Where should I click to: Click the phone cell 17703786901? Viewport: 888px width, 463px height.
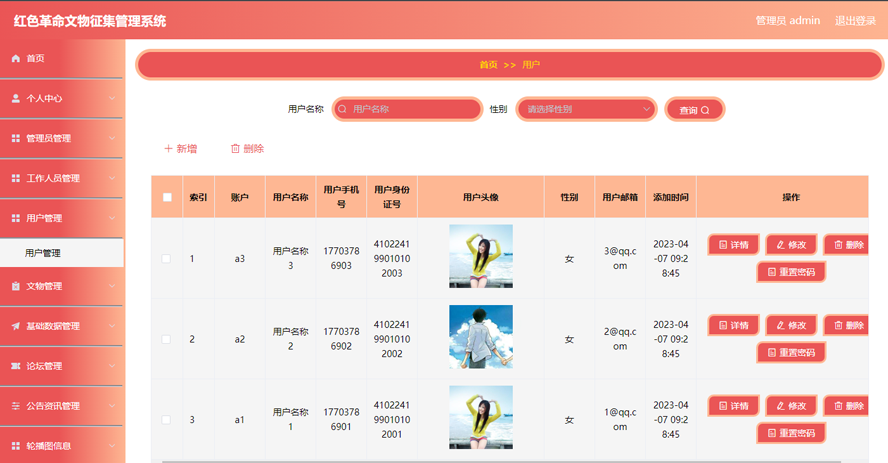coord(341,419)
